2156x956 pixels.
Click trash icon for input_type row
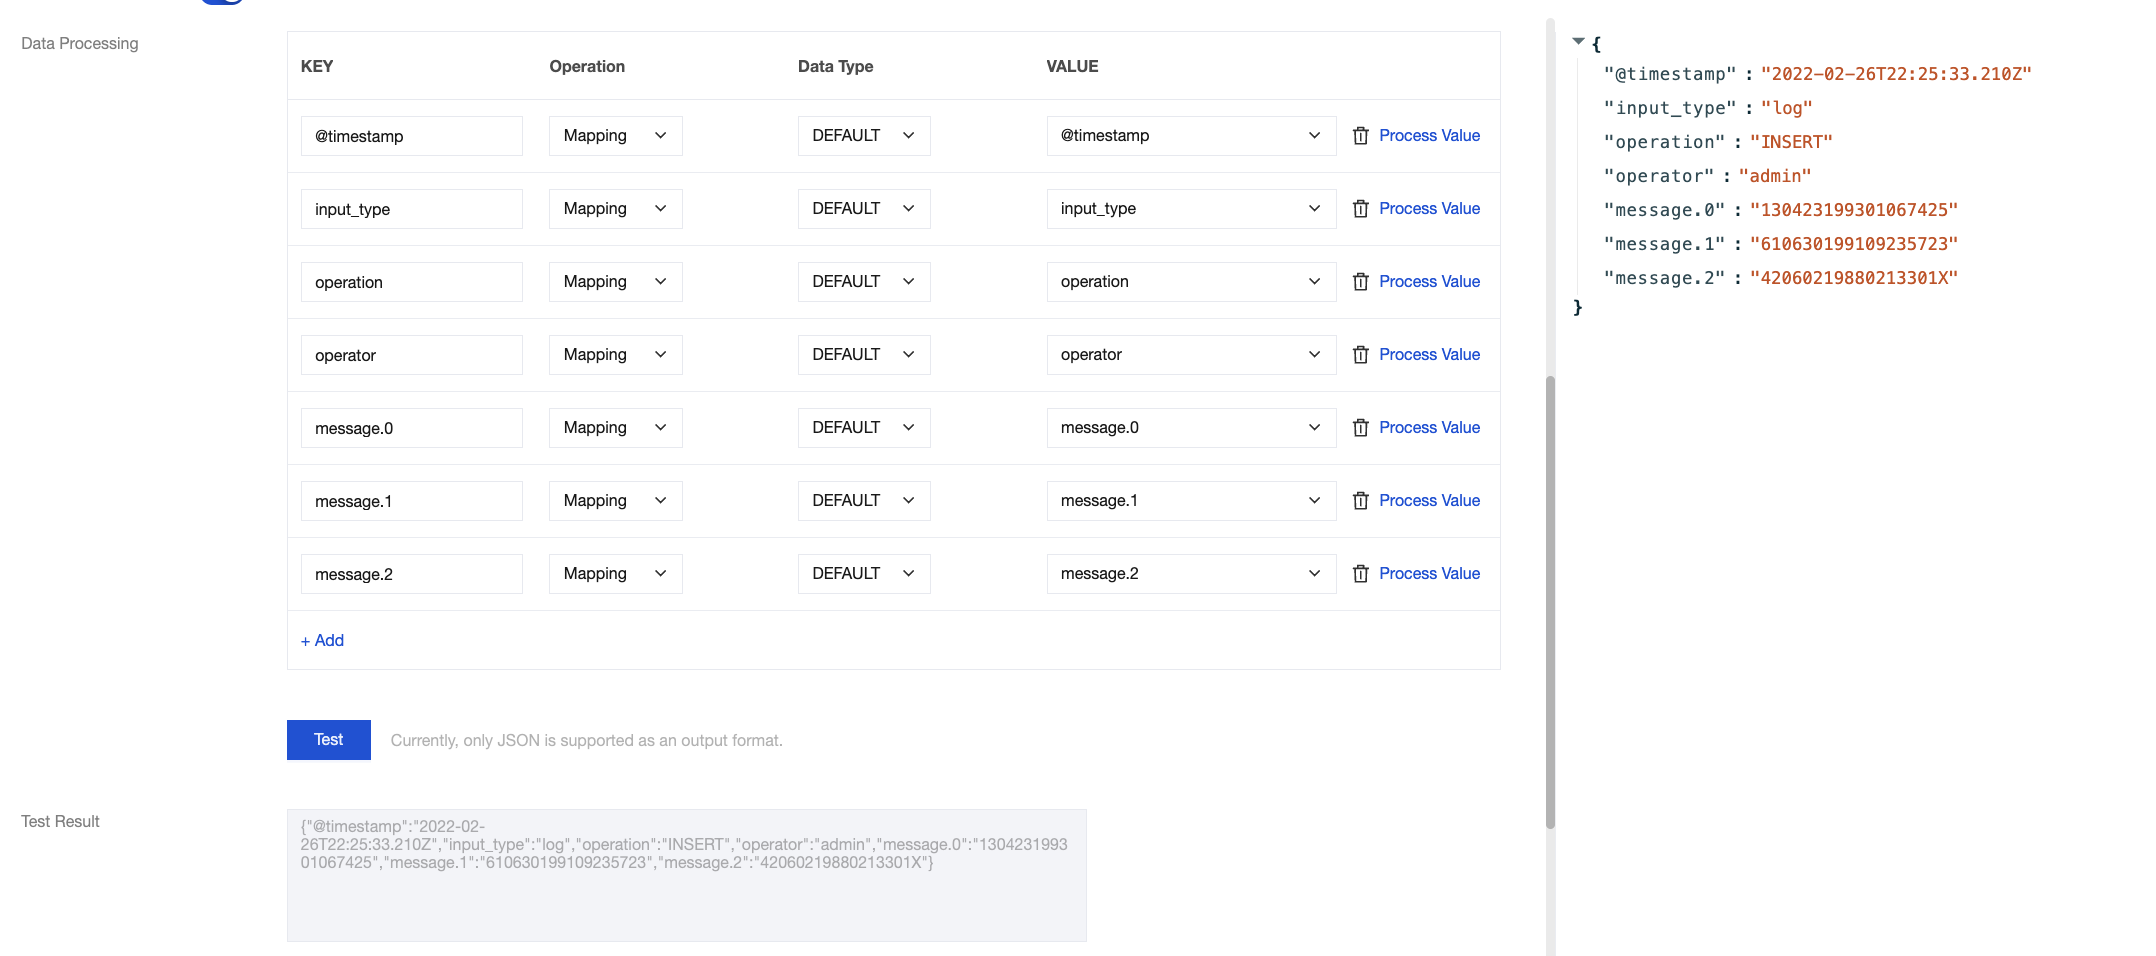click(1360, 209)
